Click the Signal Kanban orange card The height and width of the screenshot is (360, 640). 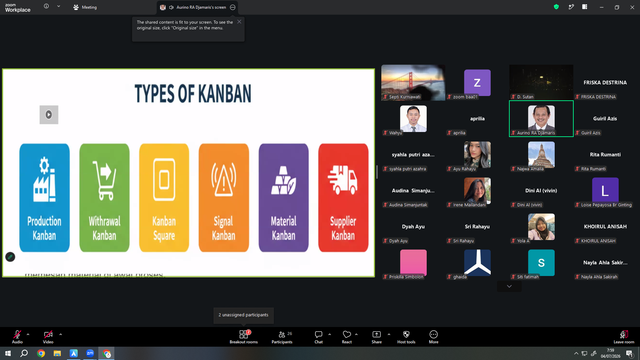(x=224, y=198)
